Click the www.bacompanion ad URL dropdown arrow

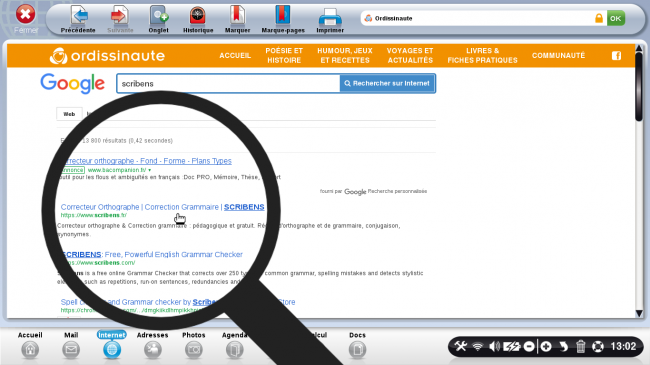(x=150, y=170)
